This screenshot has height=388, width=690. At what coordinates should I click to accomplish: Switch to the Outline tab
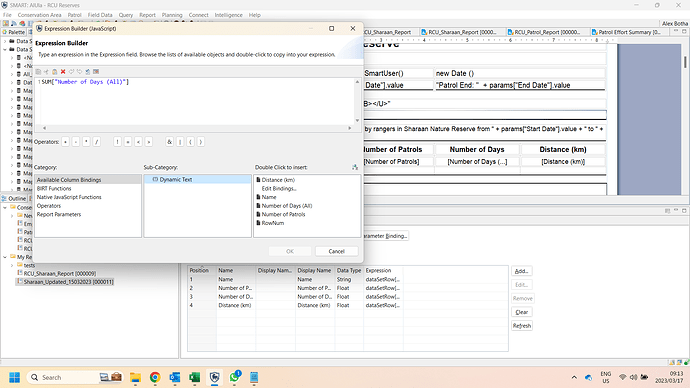click(14, 198)
